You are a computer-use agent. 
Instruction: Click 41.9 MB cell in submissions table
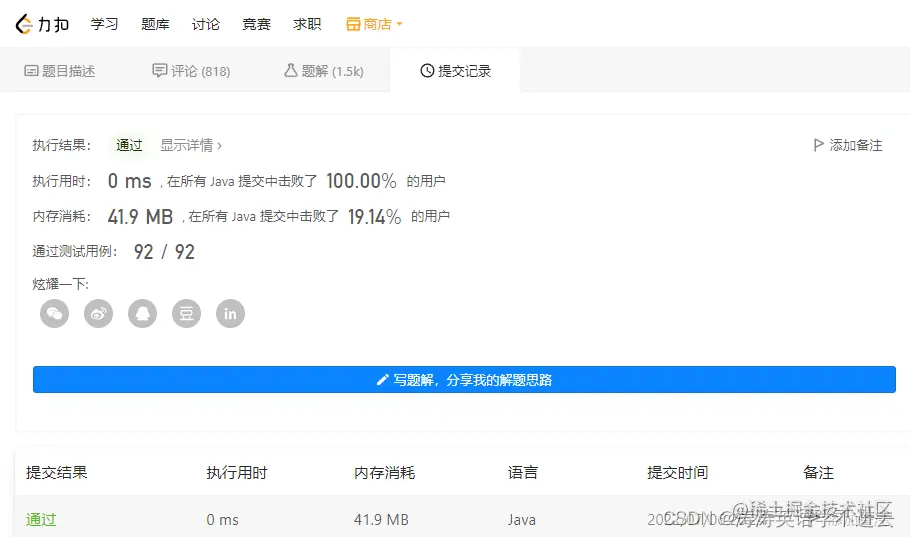coord(381,520)
